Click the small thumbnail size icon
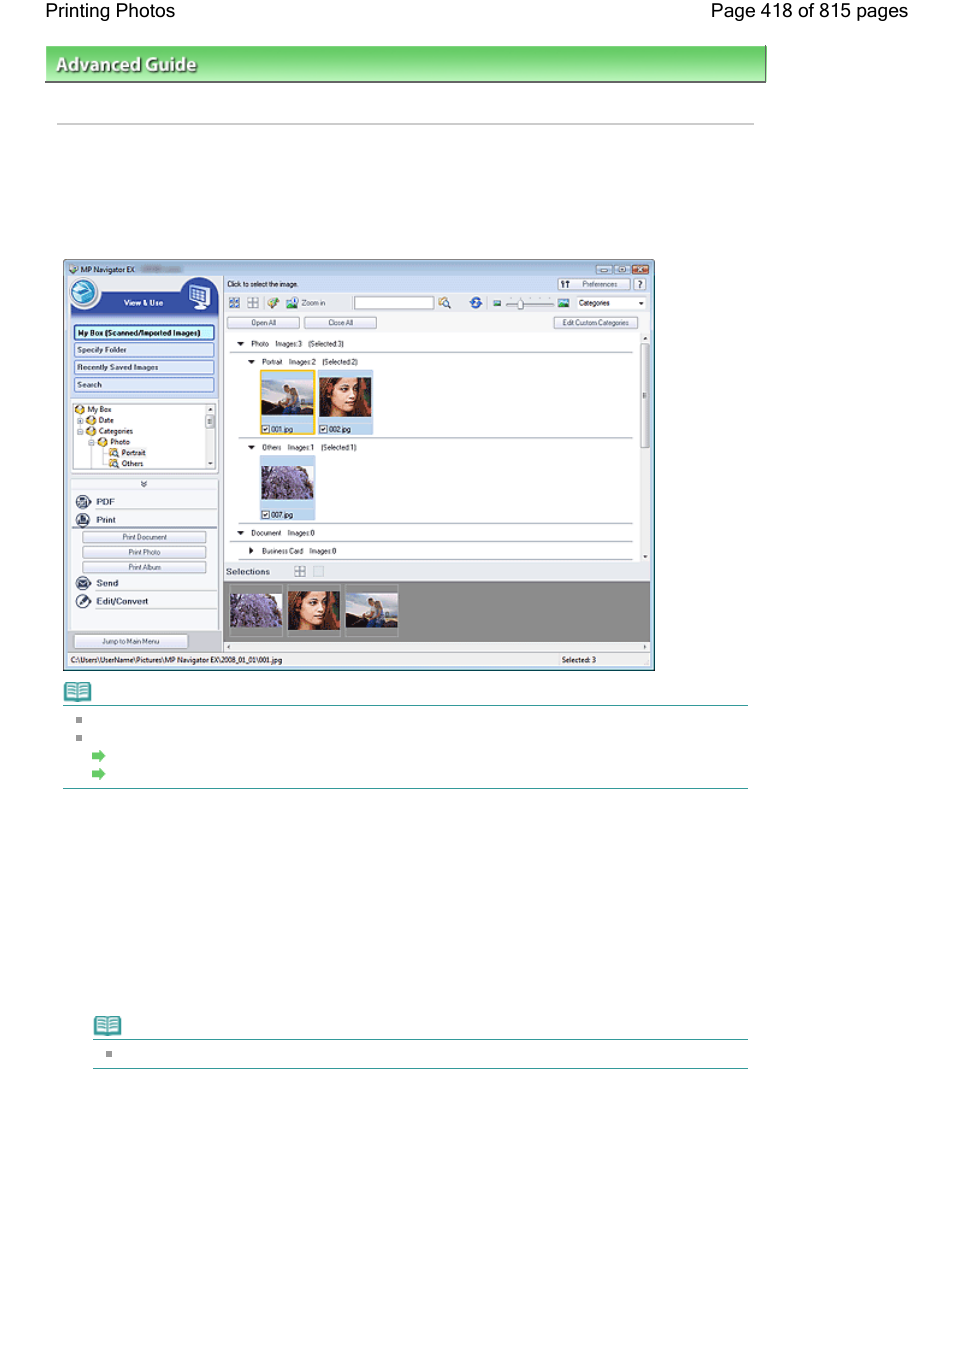Viewport: 954px width, 1350px height. (497, 303)
